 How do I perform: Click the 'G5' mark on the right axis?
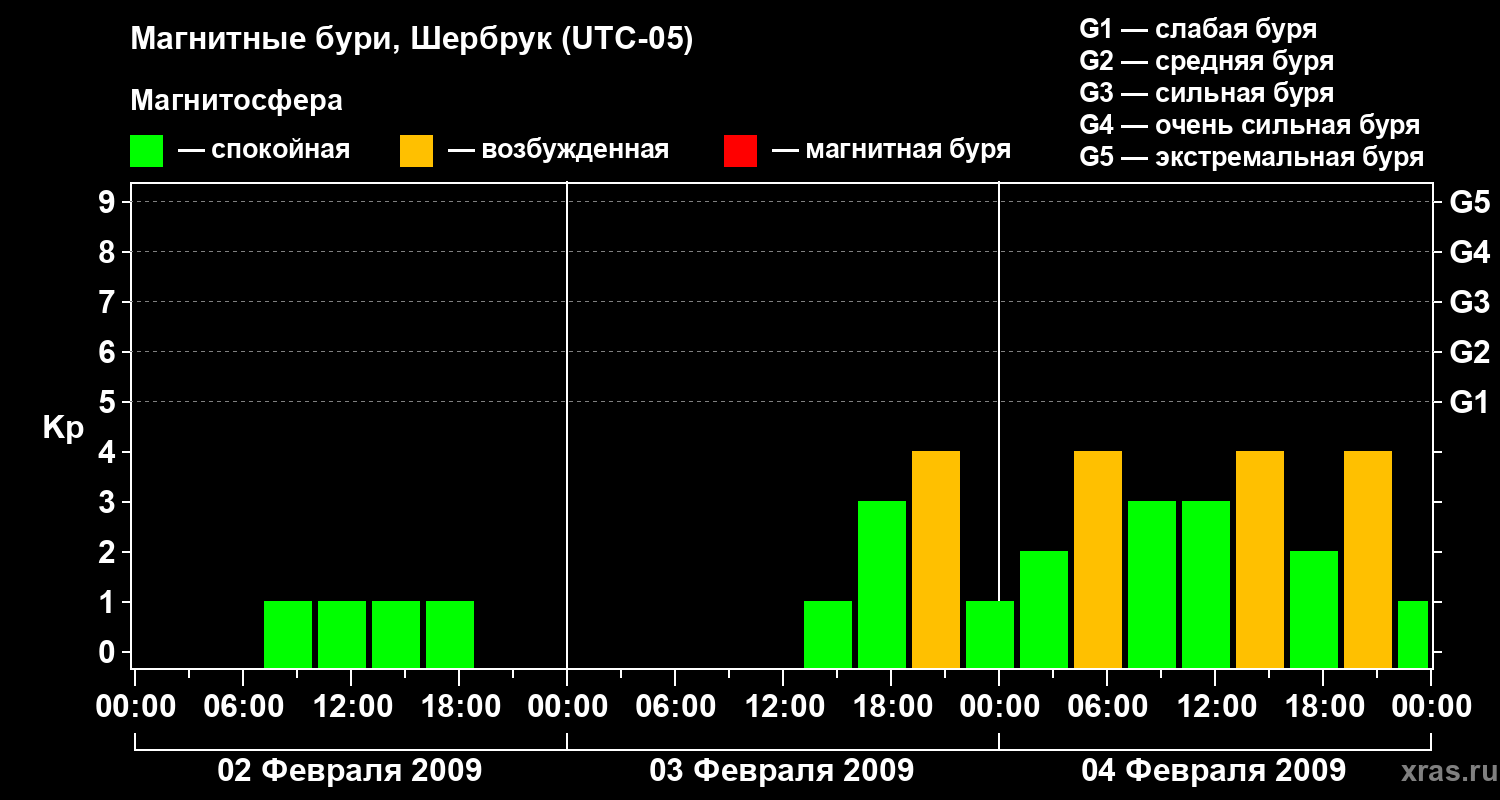[1470, 202]
